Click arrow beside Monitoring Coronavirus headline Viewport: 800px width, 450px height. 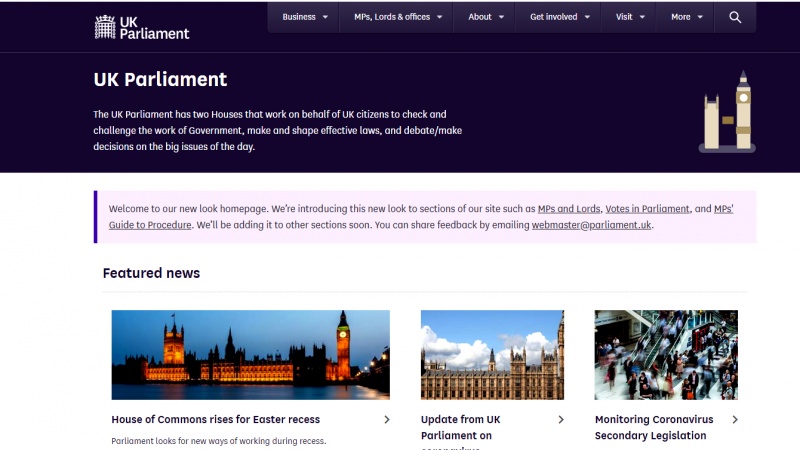coord(735,419)
